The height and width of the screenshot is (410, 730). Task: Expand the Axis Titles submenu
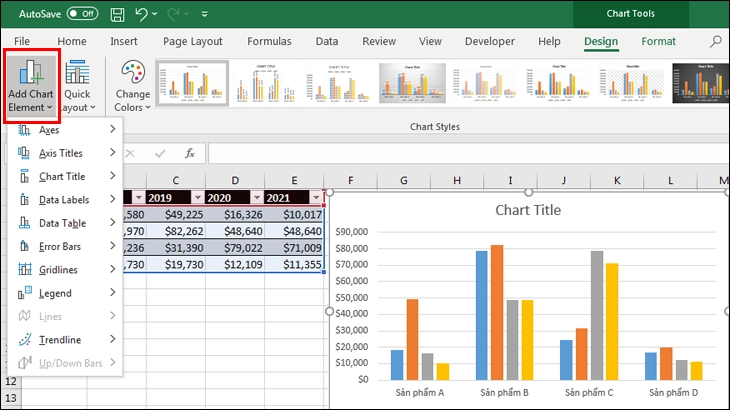(63, 153)
